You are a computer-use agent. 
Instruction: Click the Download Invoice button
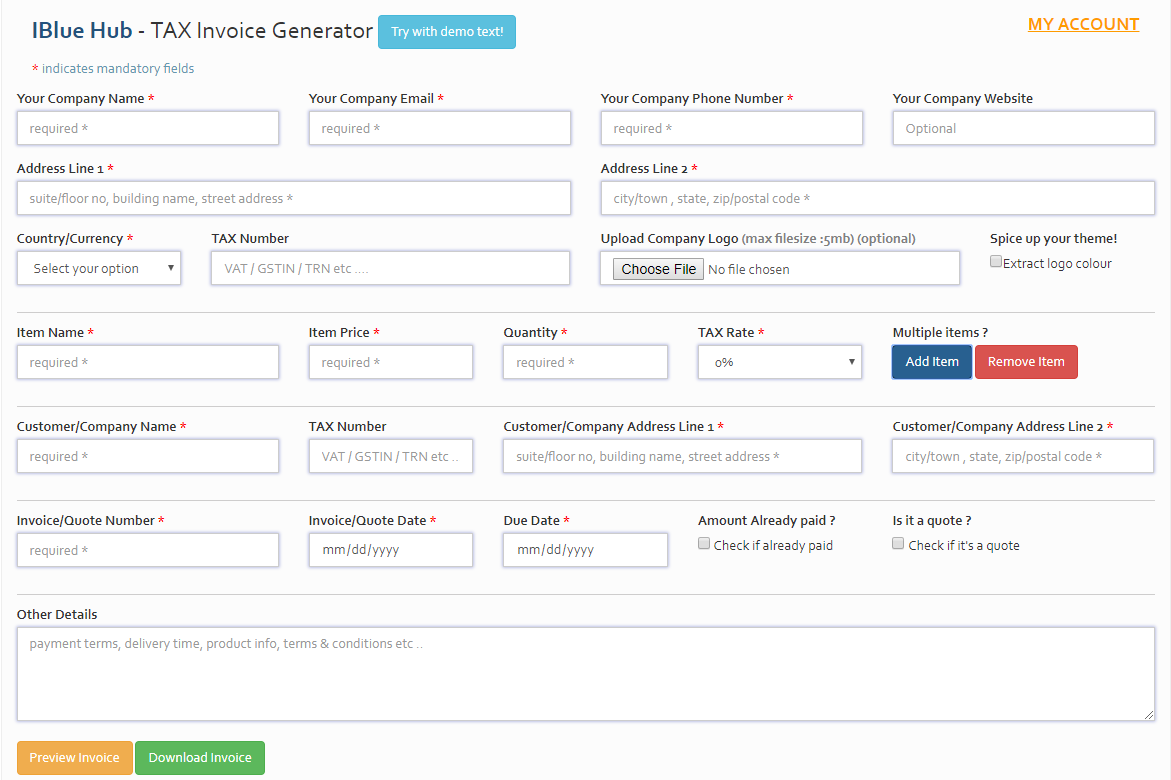click(200, 758)
